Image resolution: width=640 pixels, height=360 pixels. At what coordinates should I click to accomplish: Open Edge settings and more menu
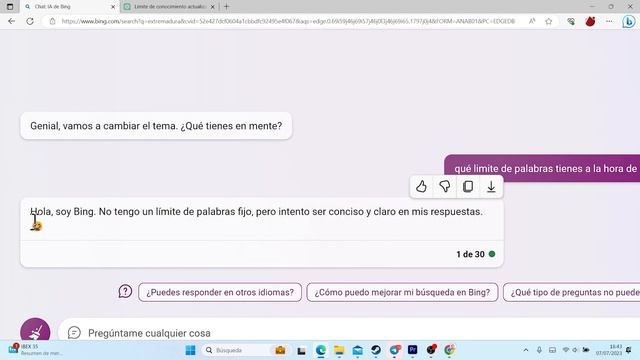point(609,21)
